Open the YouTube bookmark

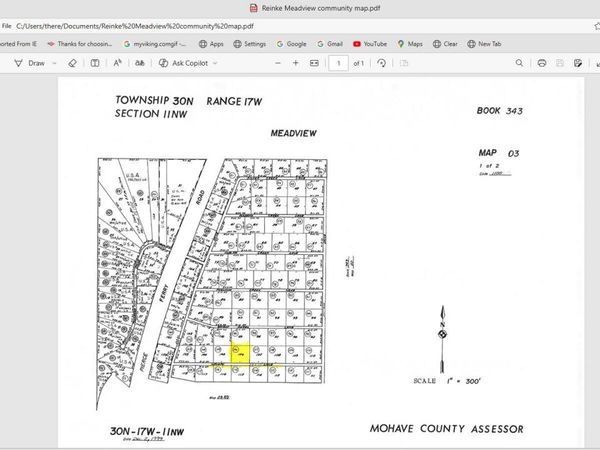pos(370,44)
